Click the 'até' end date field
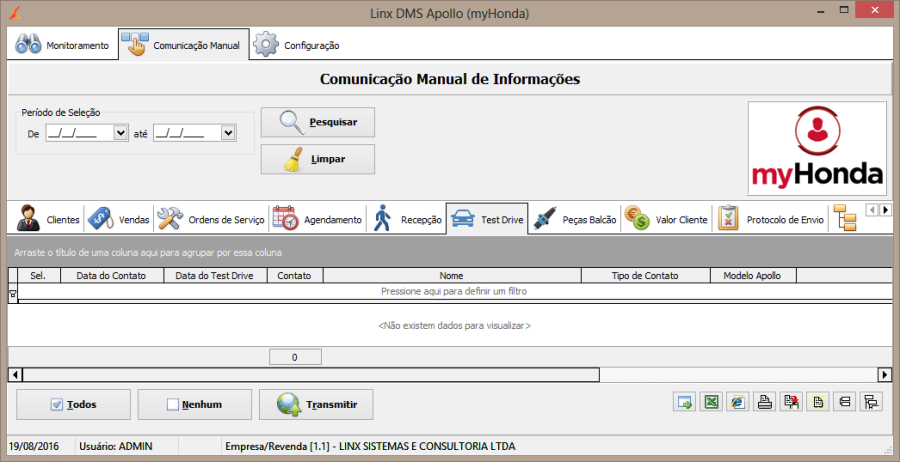This screenshot has height=462, width=900. click(188, 133)
